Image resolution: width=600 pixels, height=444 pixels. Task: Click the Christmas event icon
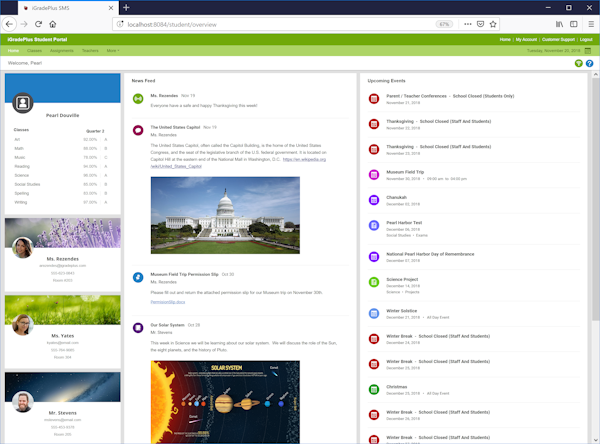374,389
